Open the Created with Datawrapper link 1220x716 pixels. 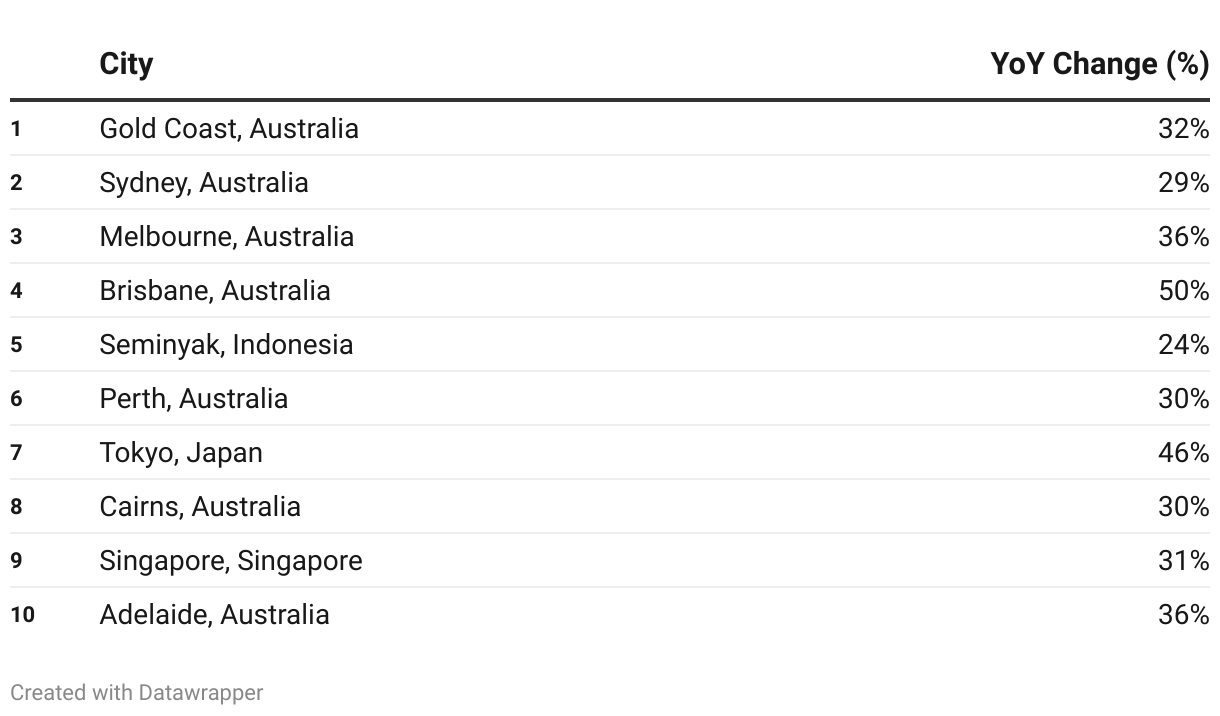[137, 692]
